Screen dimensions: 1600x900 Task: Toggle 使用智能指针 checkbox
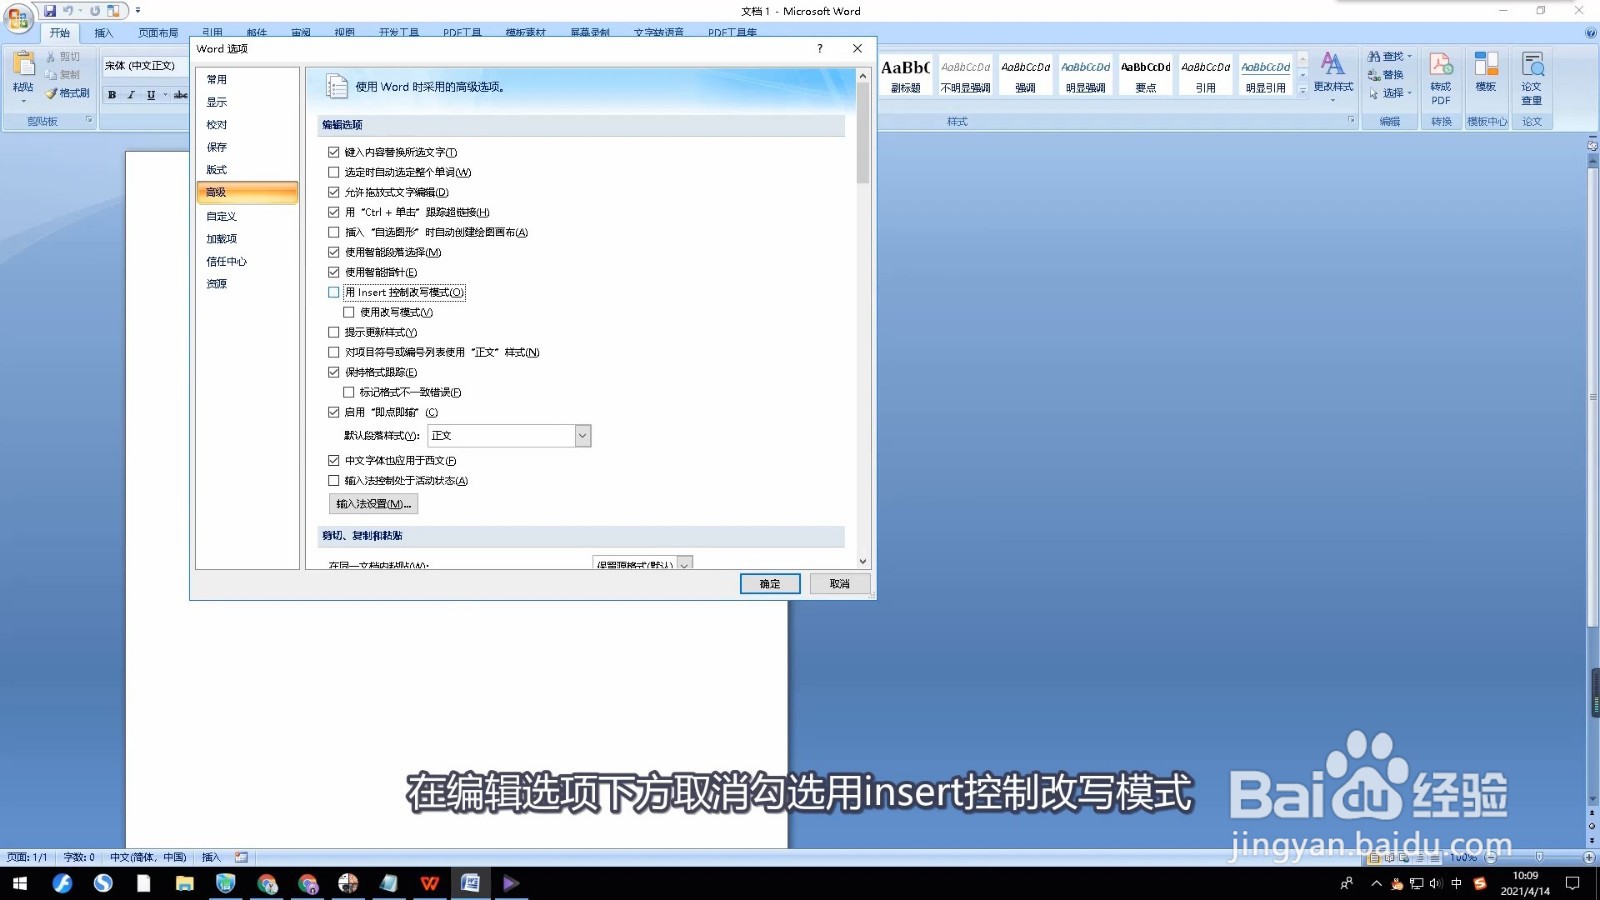(x=334, y=272)
